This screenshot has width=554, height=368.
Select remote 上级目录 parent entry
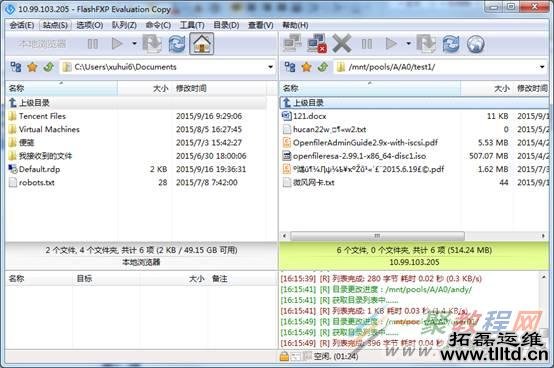click(x=414, y=103)
